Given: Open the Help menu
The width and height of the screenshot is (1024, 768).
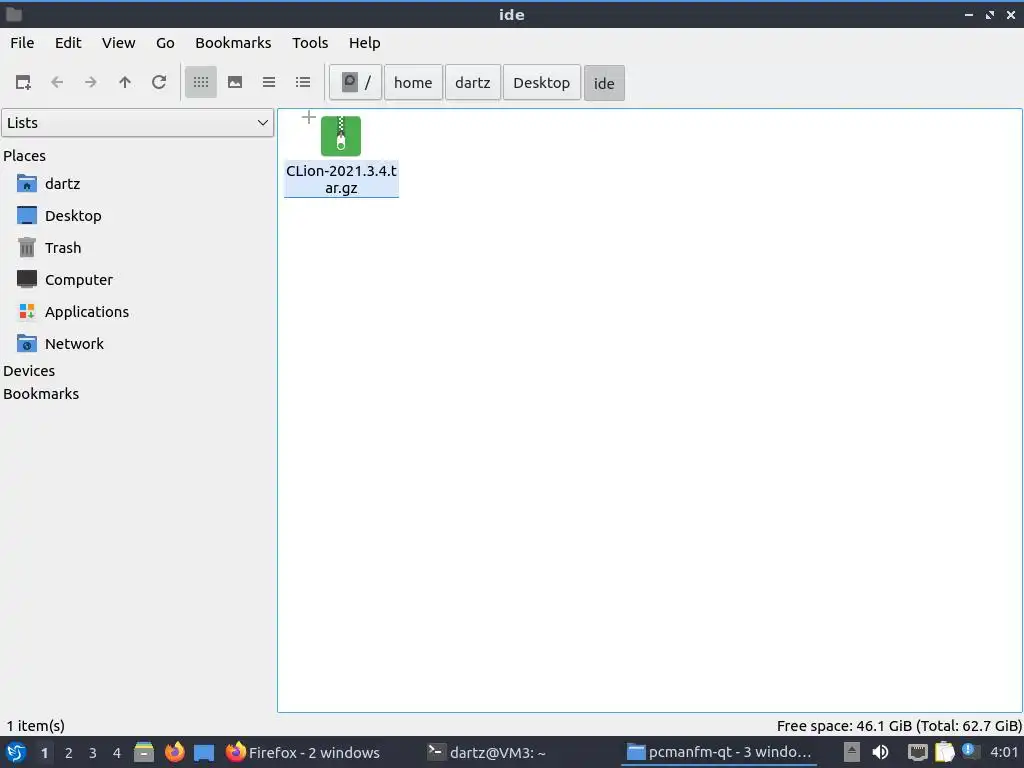Looking at the screenshot, I should point(364,43).
